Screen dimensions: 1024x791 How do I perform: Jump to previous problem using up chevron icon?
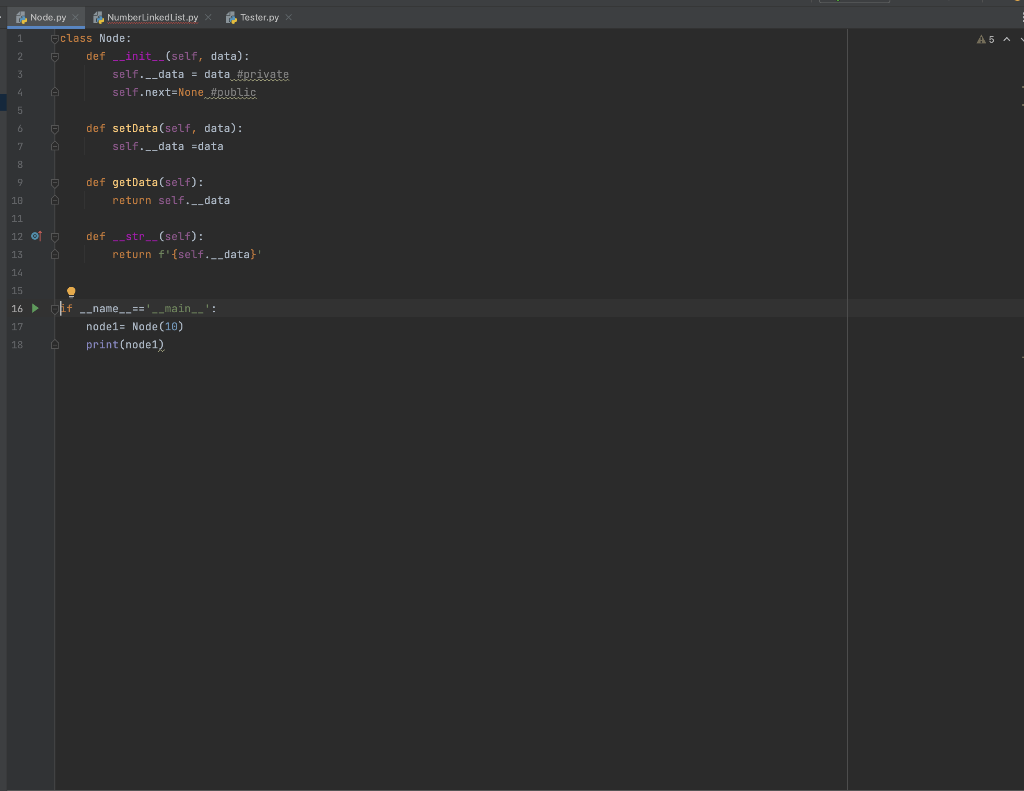tap(1006, 39)
